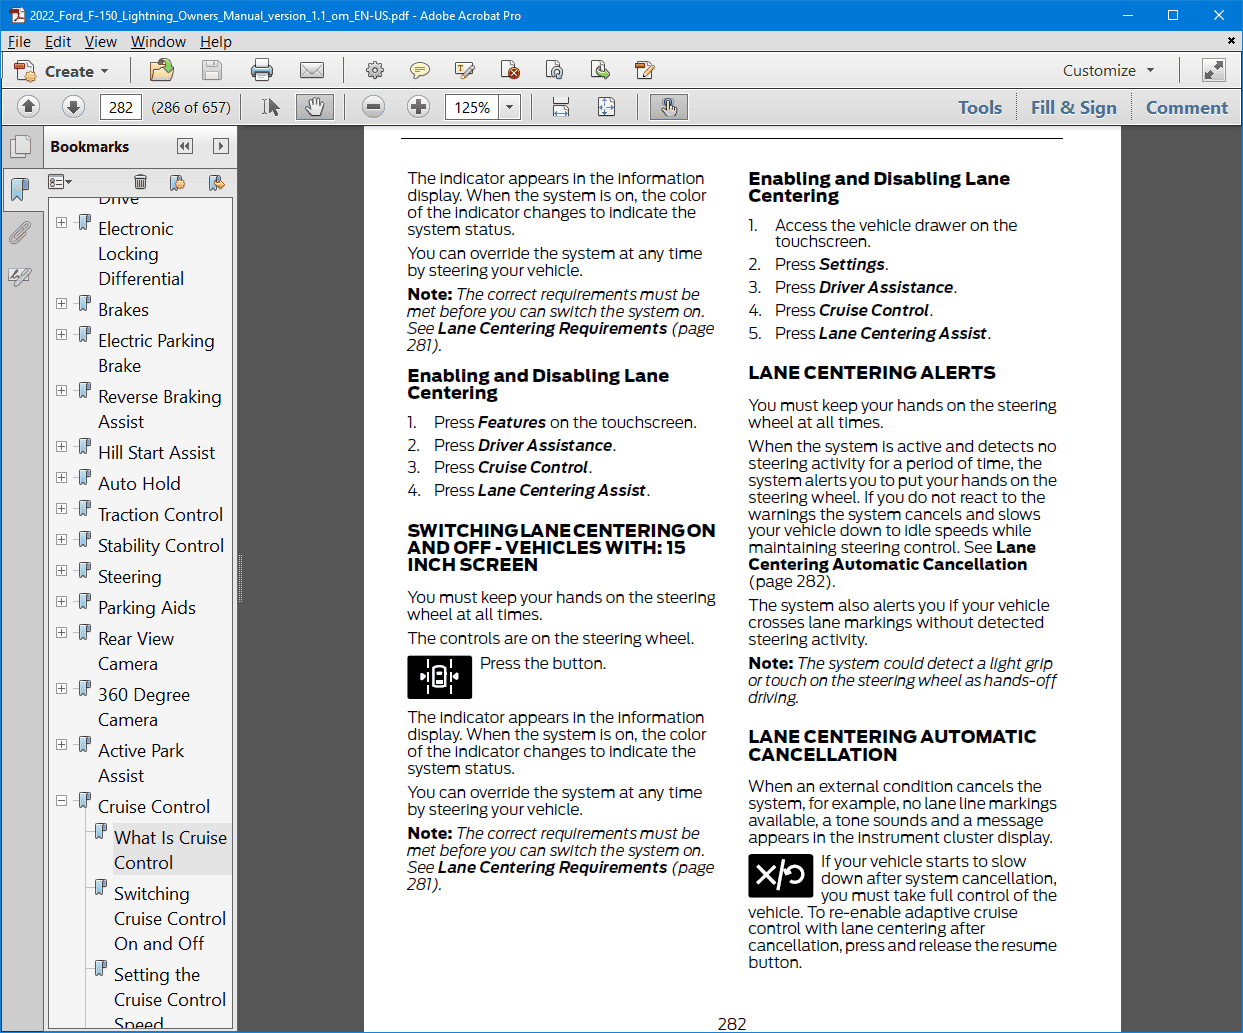Open the View menu

point(100,41)
